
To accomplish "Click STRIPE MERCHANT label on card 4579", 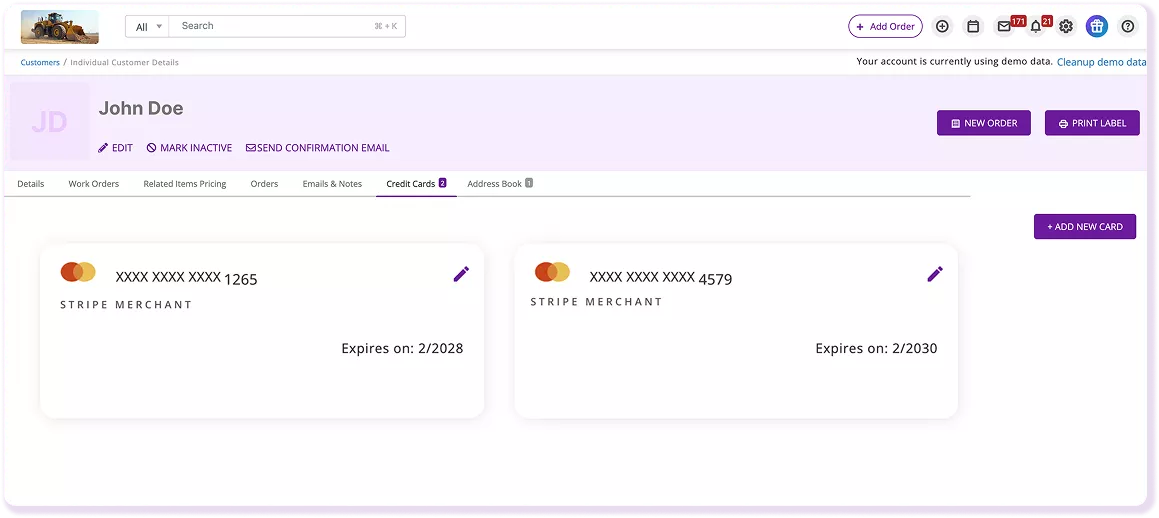I will click(597, 301).
